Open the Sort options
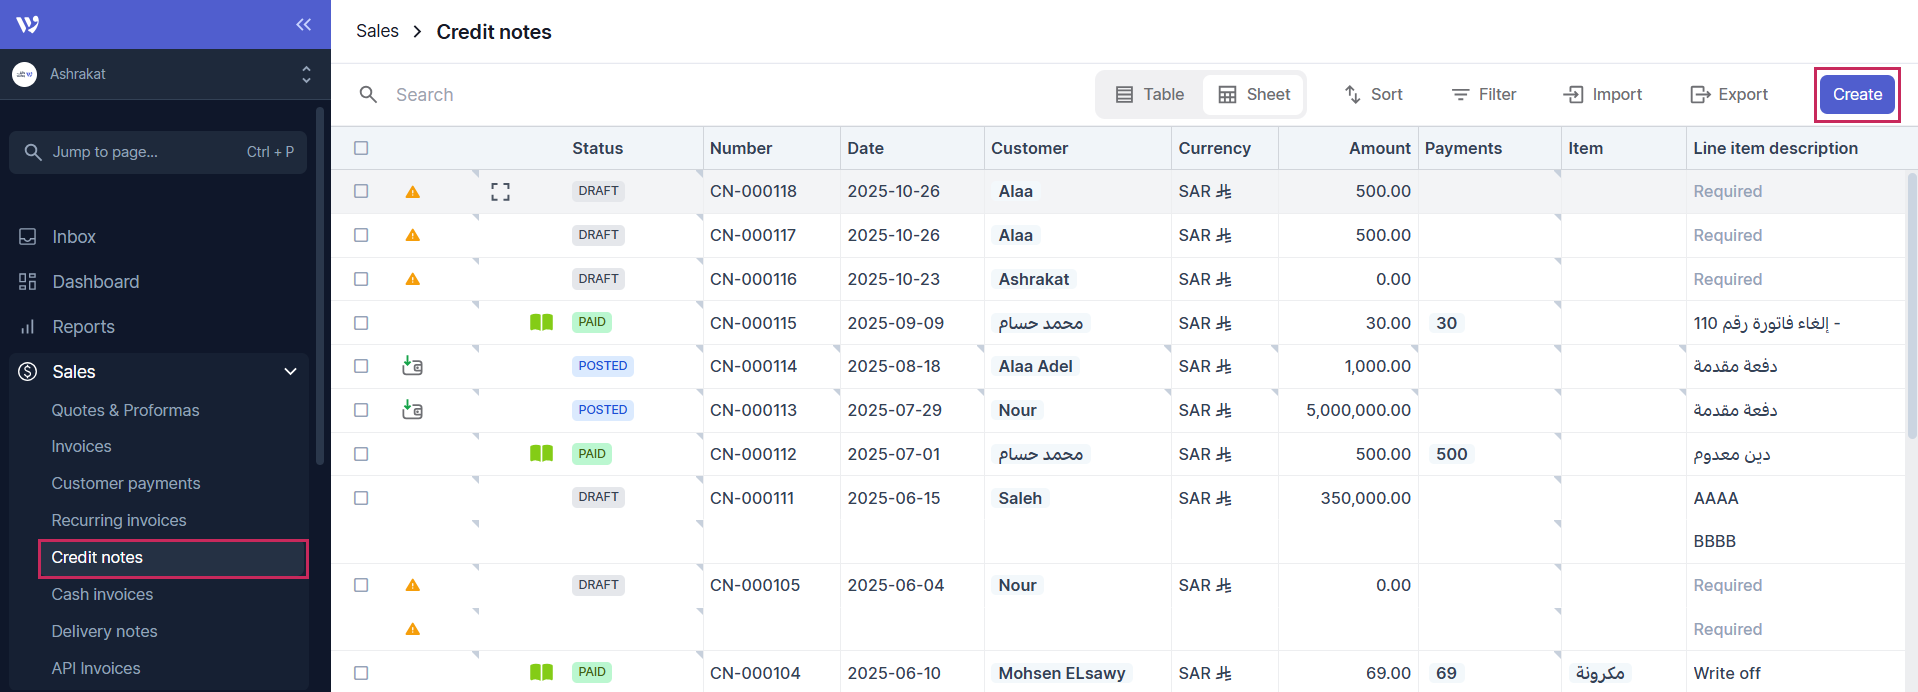This screenshot has height=692, width=1918. [x=1373, y=94]
